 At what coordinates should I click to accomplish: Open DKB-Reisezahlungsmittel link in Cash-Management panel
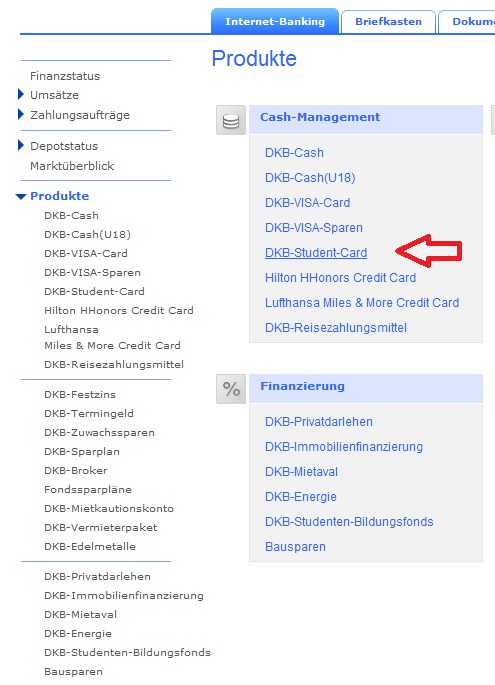(x=336, y=328)
